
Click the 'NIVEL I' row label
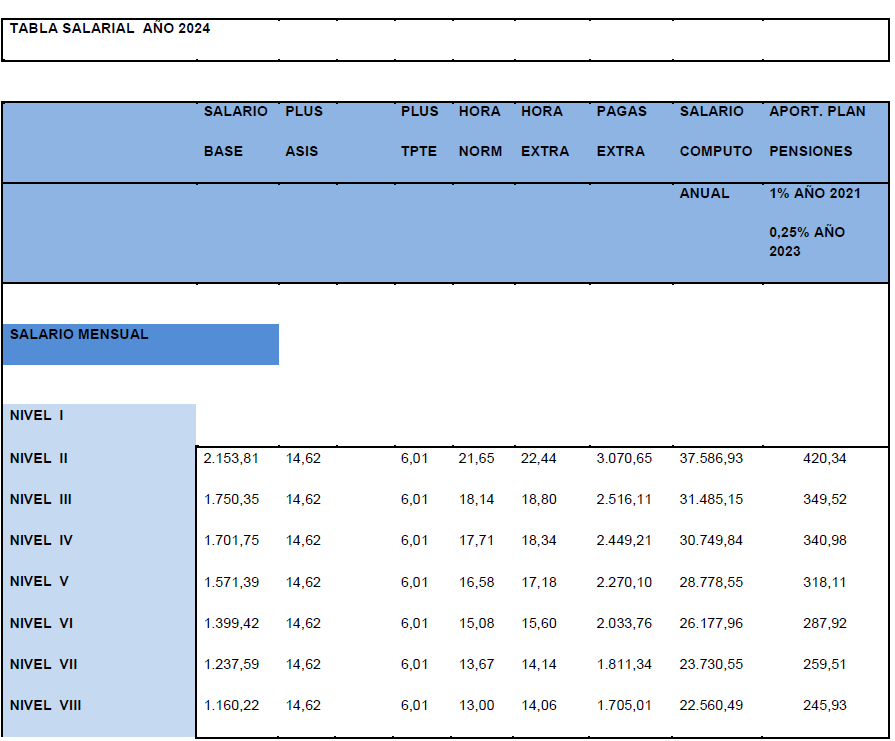[x=36, y=415]
